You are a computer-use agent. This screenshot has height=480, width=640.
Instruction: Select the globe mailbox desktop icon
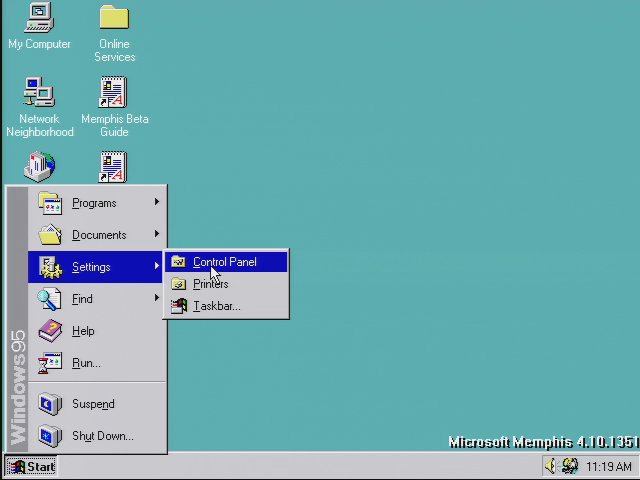coord(39,167)
